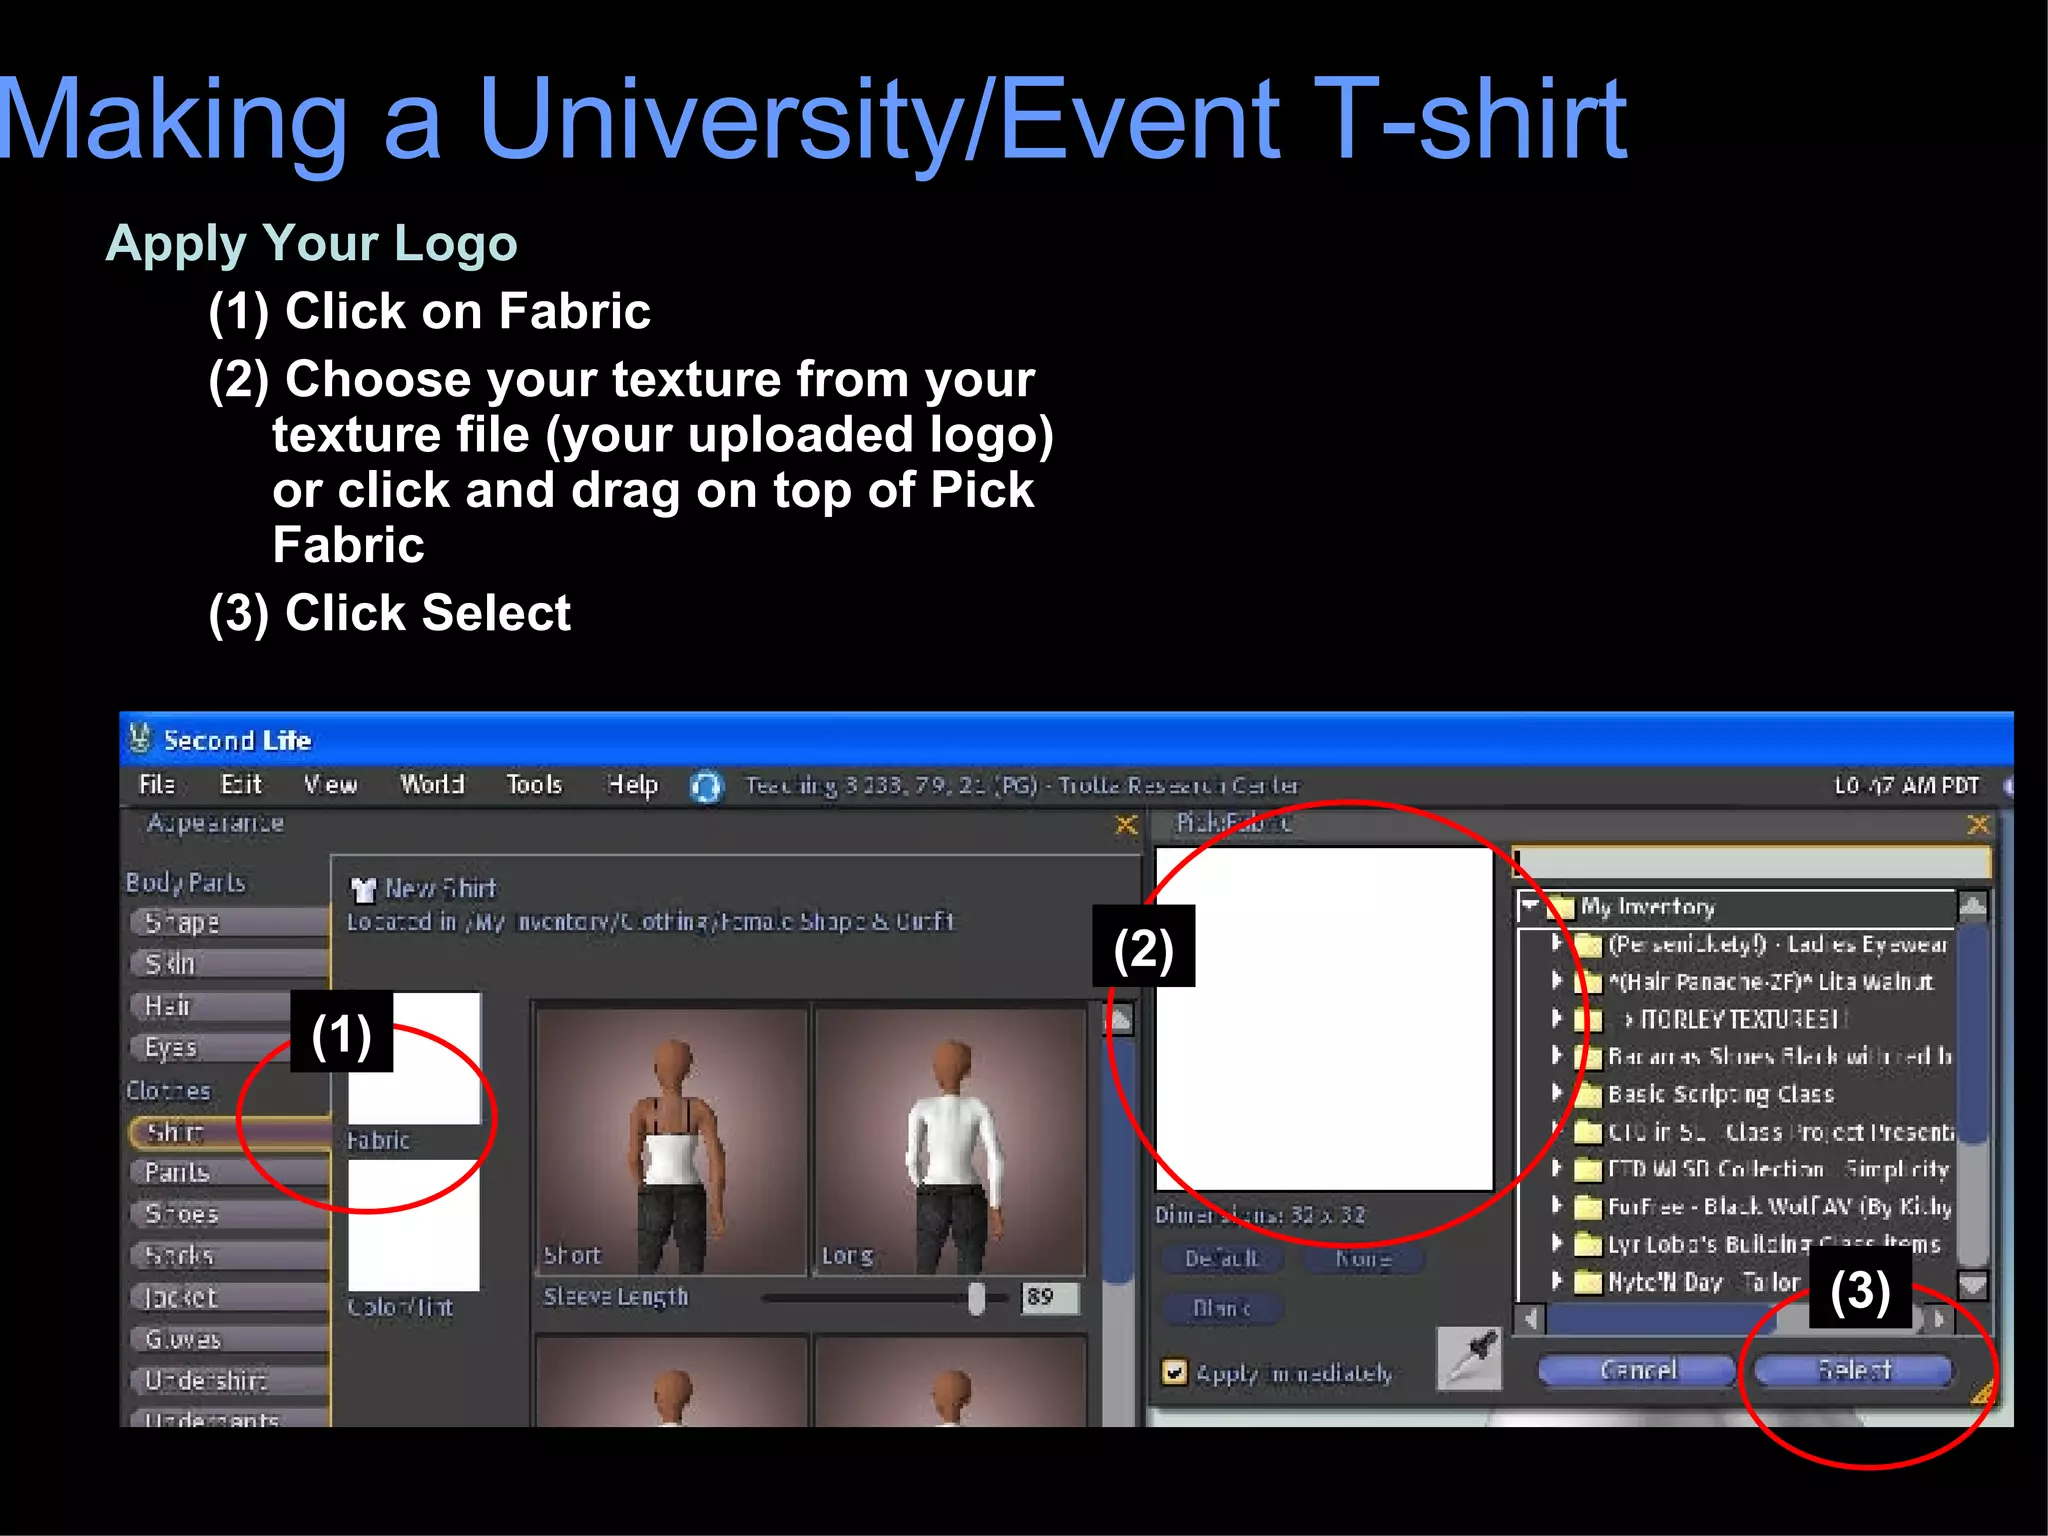Screen dimensions: 2048x1536
Task: Open the Tools menu
Action: click(x=534, y=785)
